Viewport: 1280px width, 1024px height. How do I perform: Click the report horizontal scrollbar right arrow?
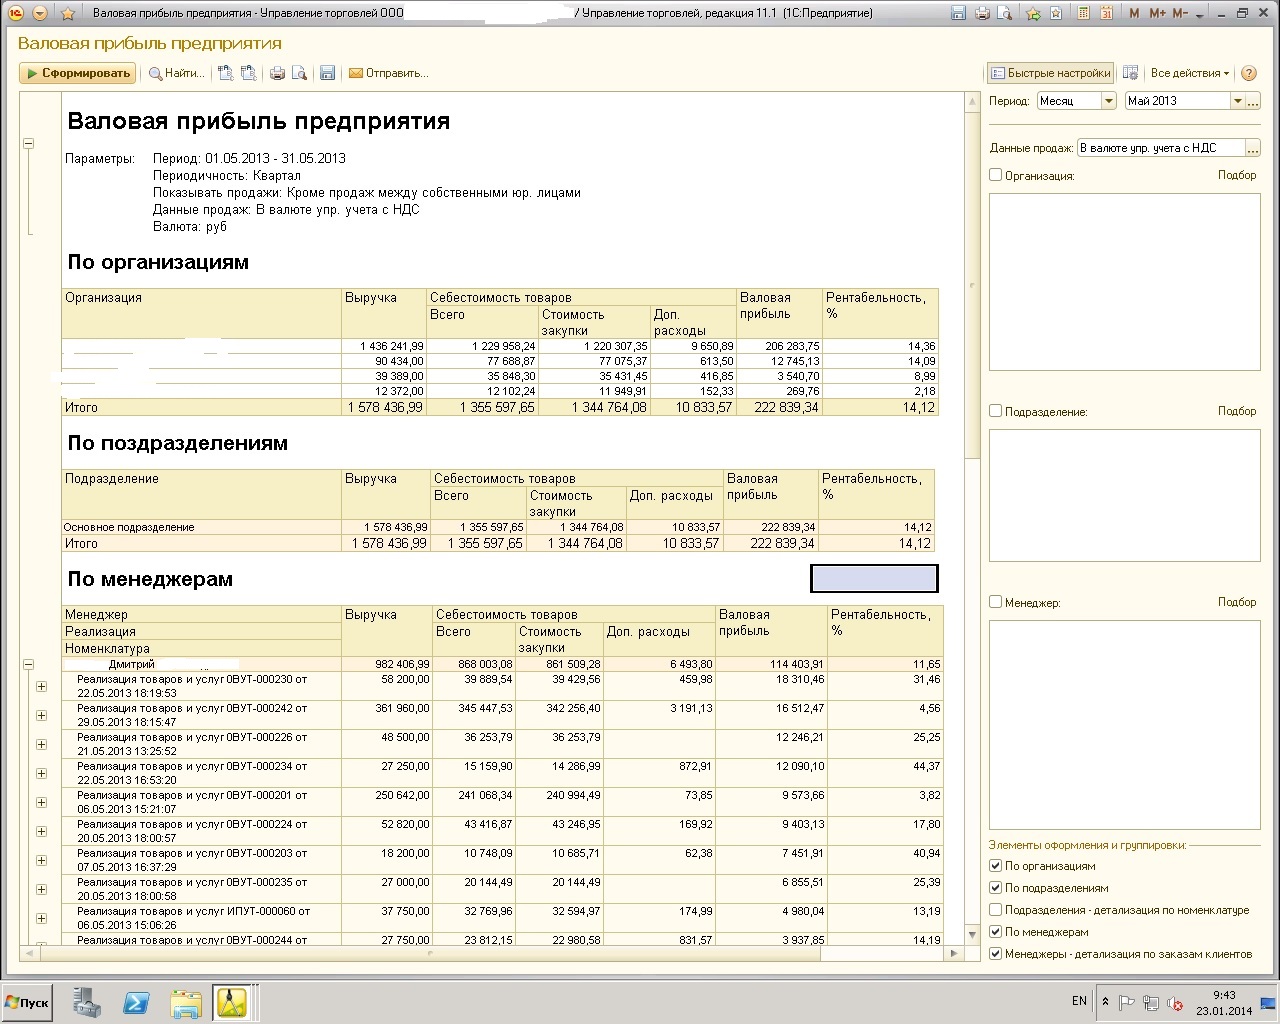click(x=954, y=954)
